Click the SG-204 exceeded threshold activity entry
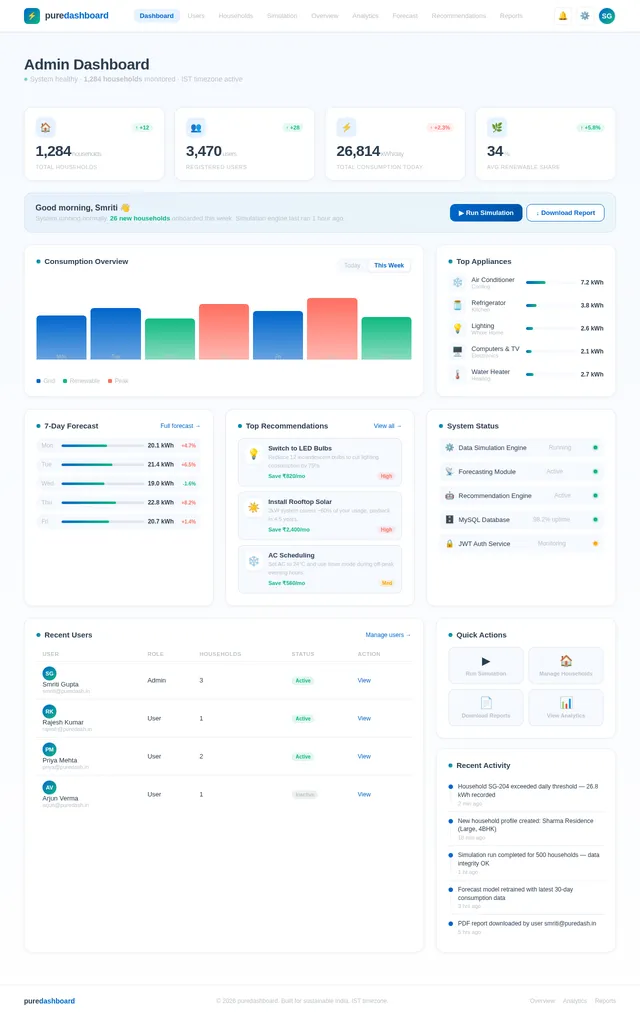640x1017 pixels. point(525,795)
